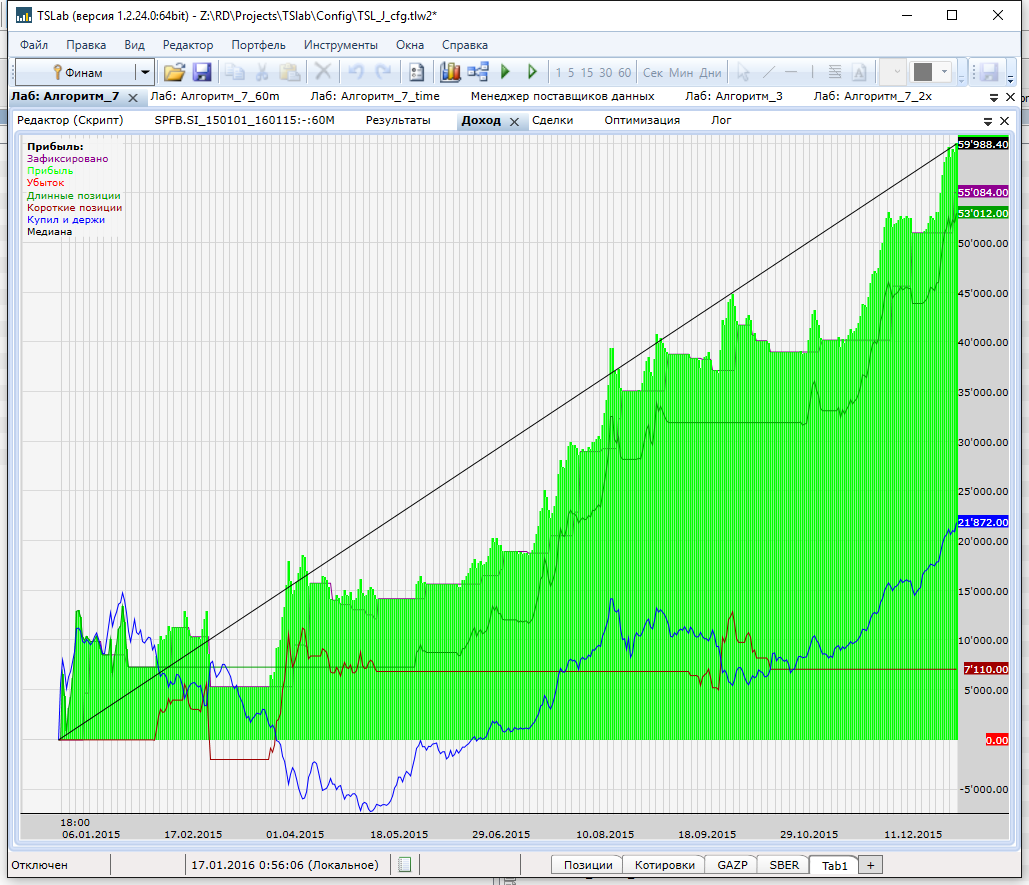Expand the lab tabs overflow list arrow
This screenshot has width=1029, height=885.
pos(995,98)
